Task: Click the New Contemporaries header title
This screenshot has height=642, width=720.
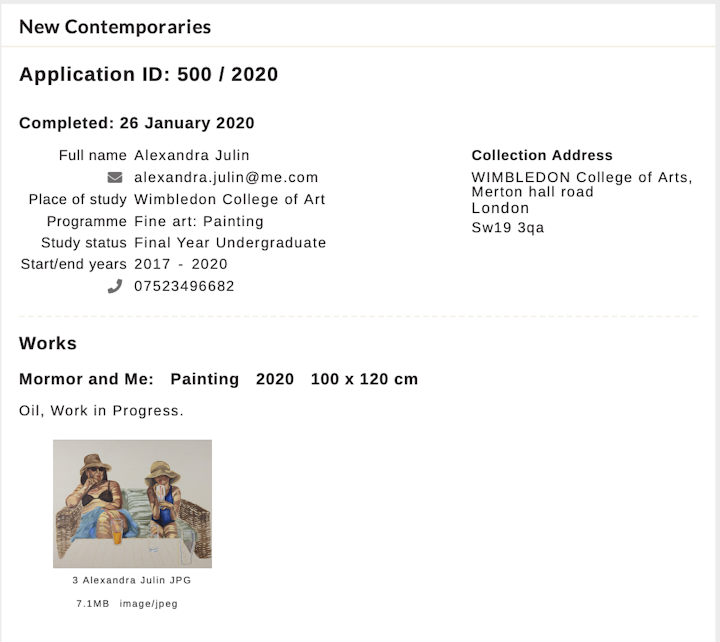Action: tap(115, 27)
